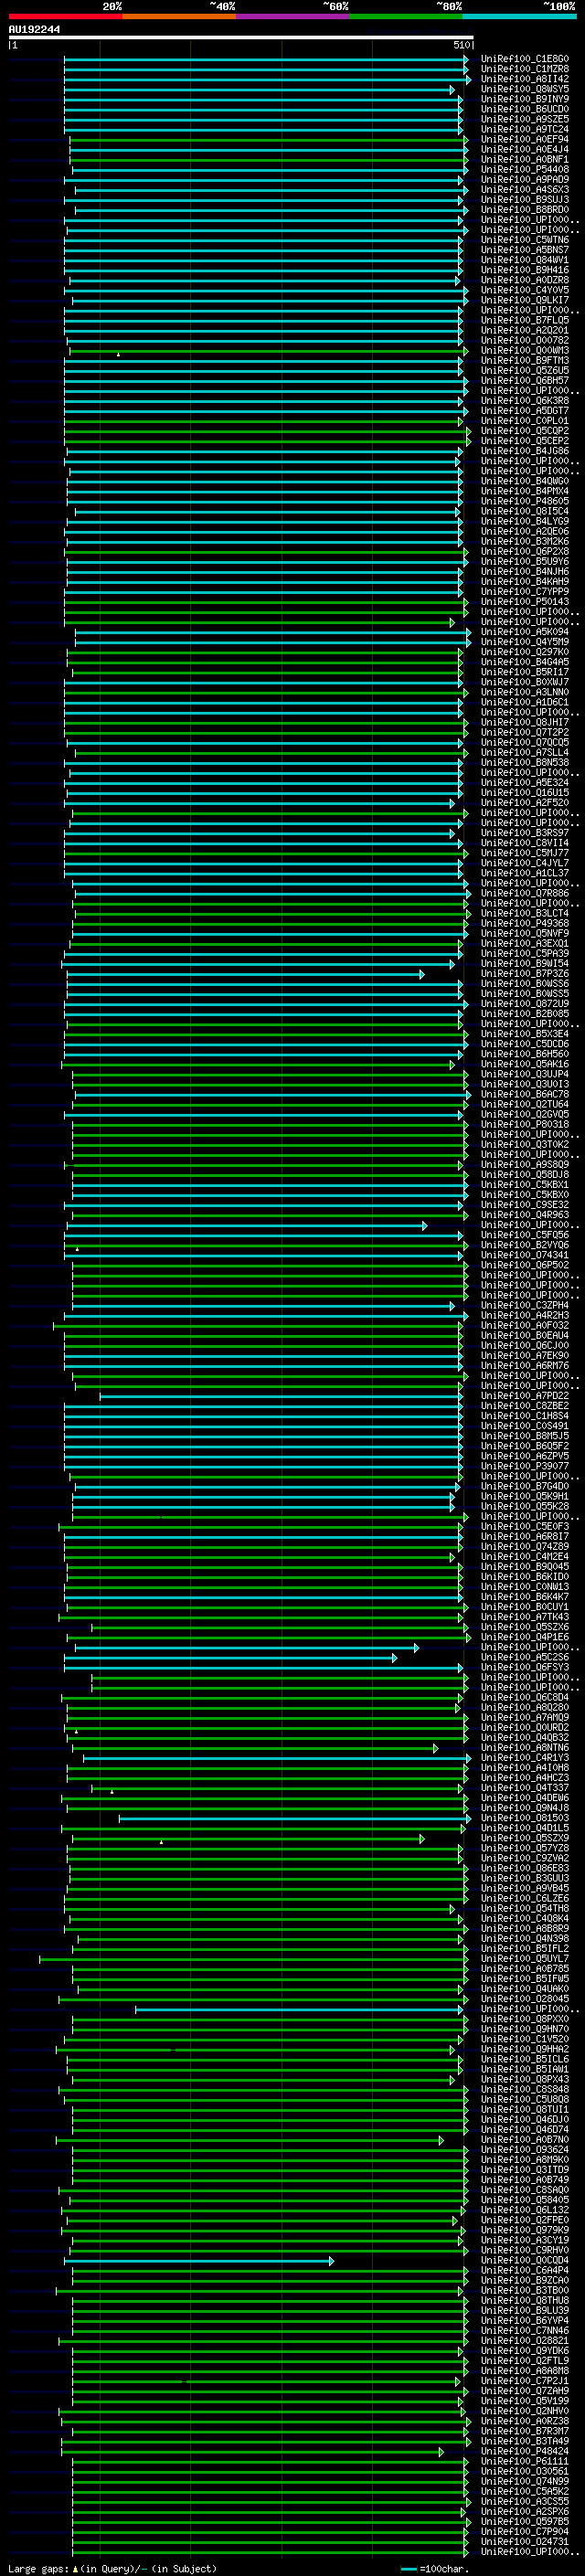Select the UniRef100_B0XWJ7 label
Screen dimensions: 585x2576
click(x=525, y=682)
